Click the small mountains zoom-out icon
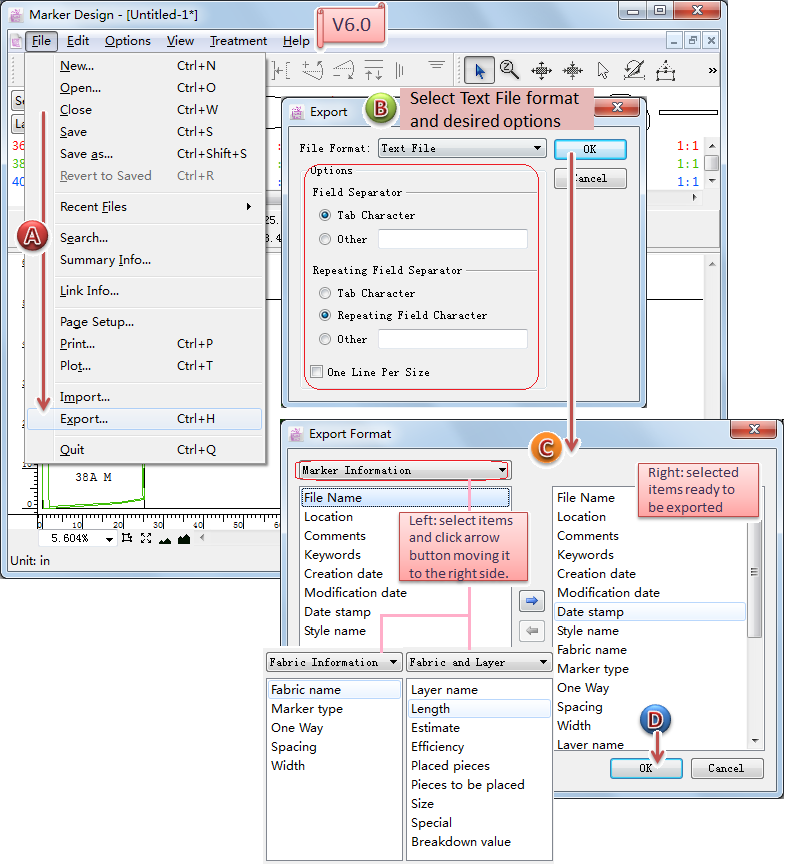This screenshot has height=864, width=789. coord(165,539)
